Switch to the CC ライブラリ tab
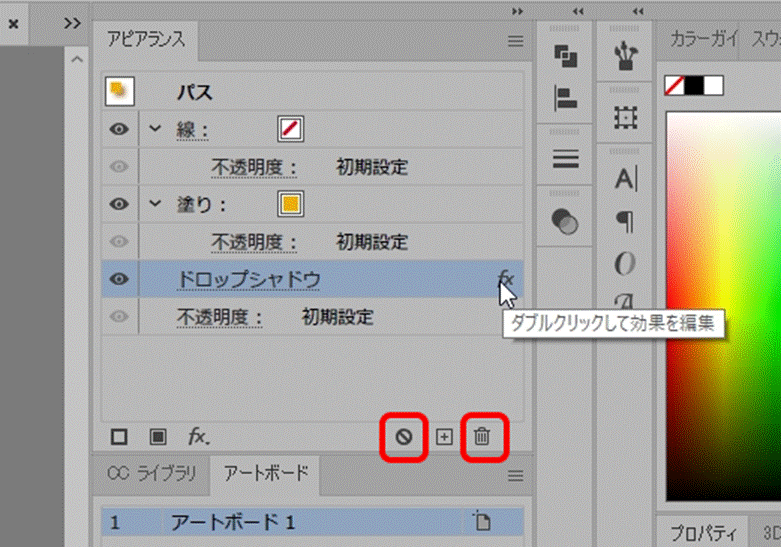 click(151, 473)
